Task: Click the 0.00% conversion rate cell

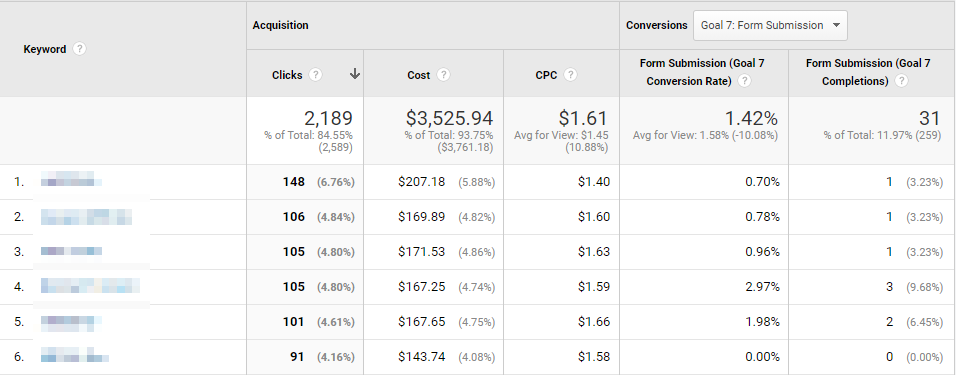Action: [x=704, y=357]
